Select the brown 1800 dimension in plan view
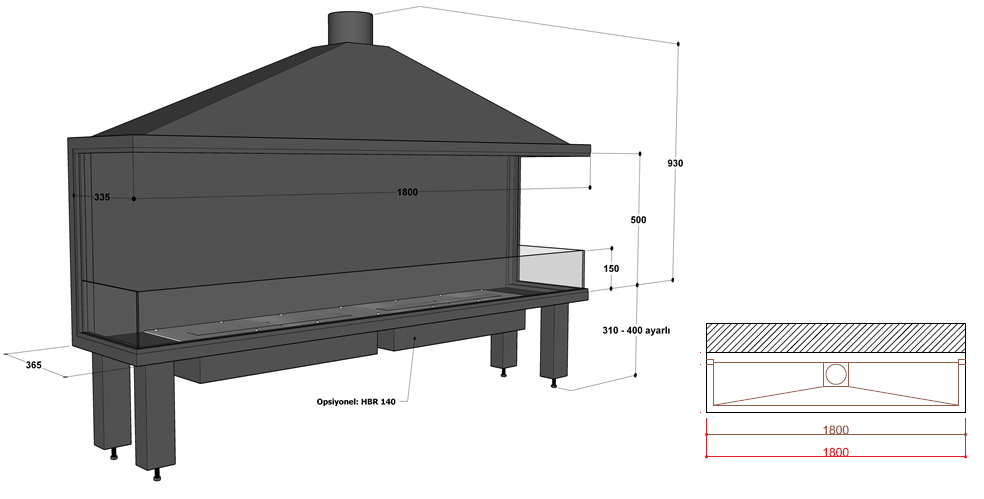 (836, 430)
